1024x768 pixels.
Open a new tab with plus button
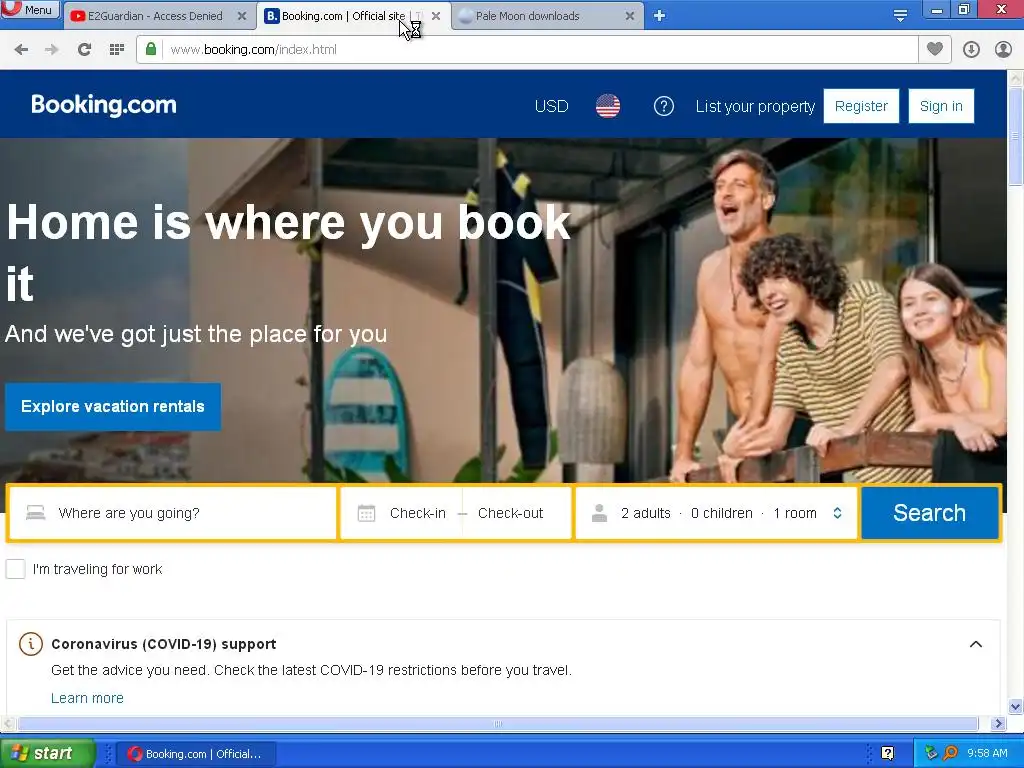coord(660,16)
